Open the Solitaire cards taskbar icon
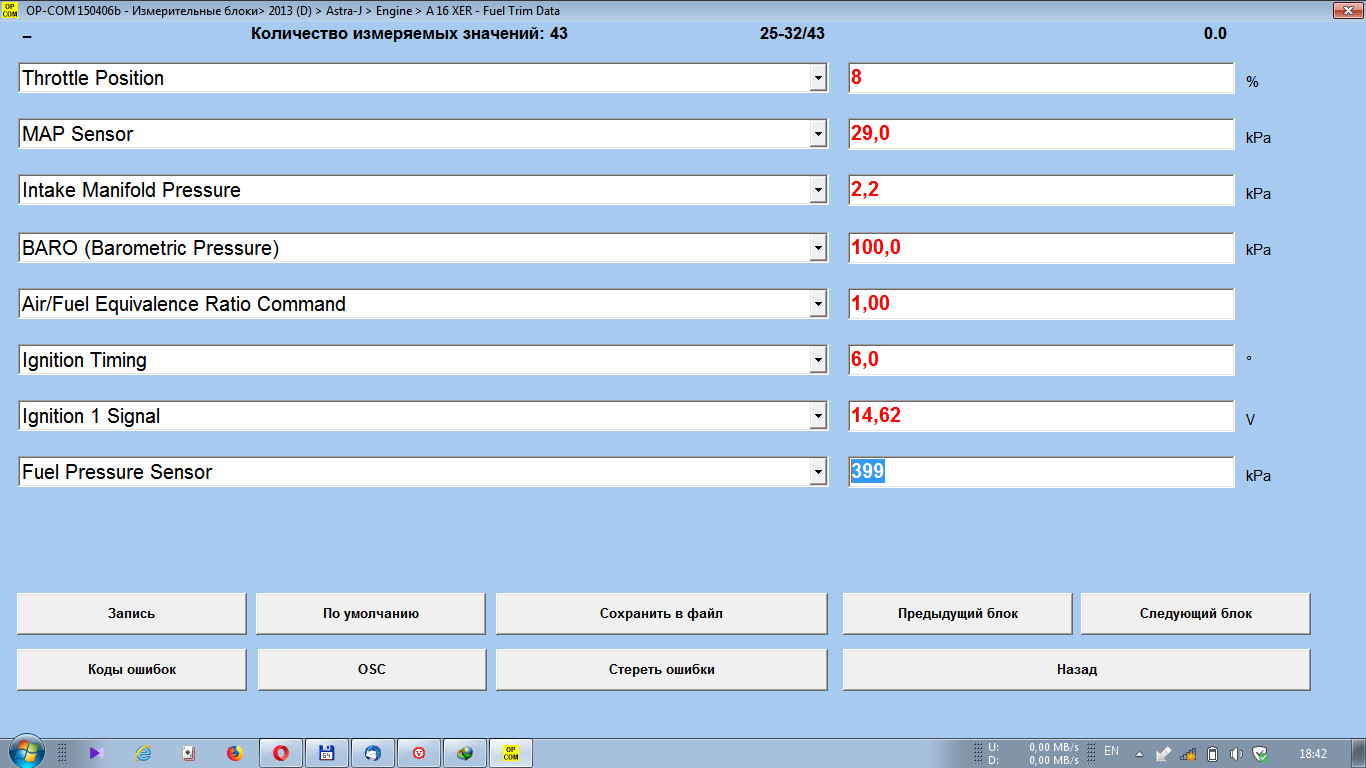 (x=188, y=753)
